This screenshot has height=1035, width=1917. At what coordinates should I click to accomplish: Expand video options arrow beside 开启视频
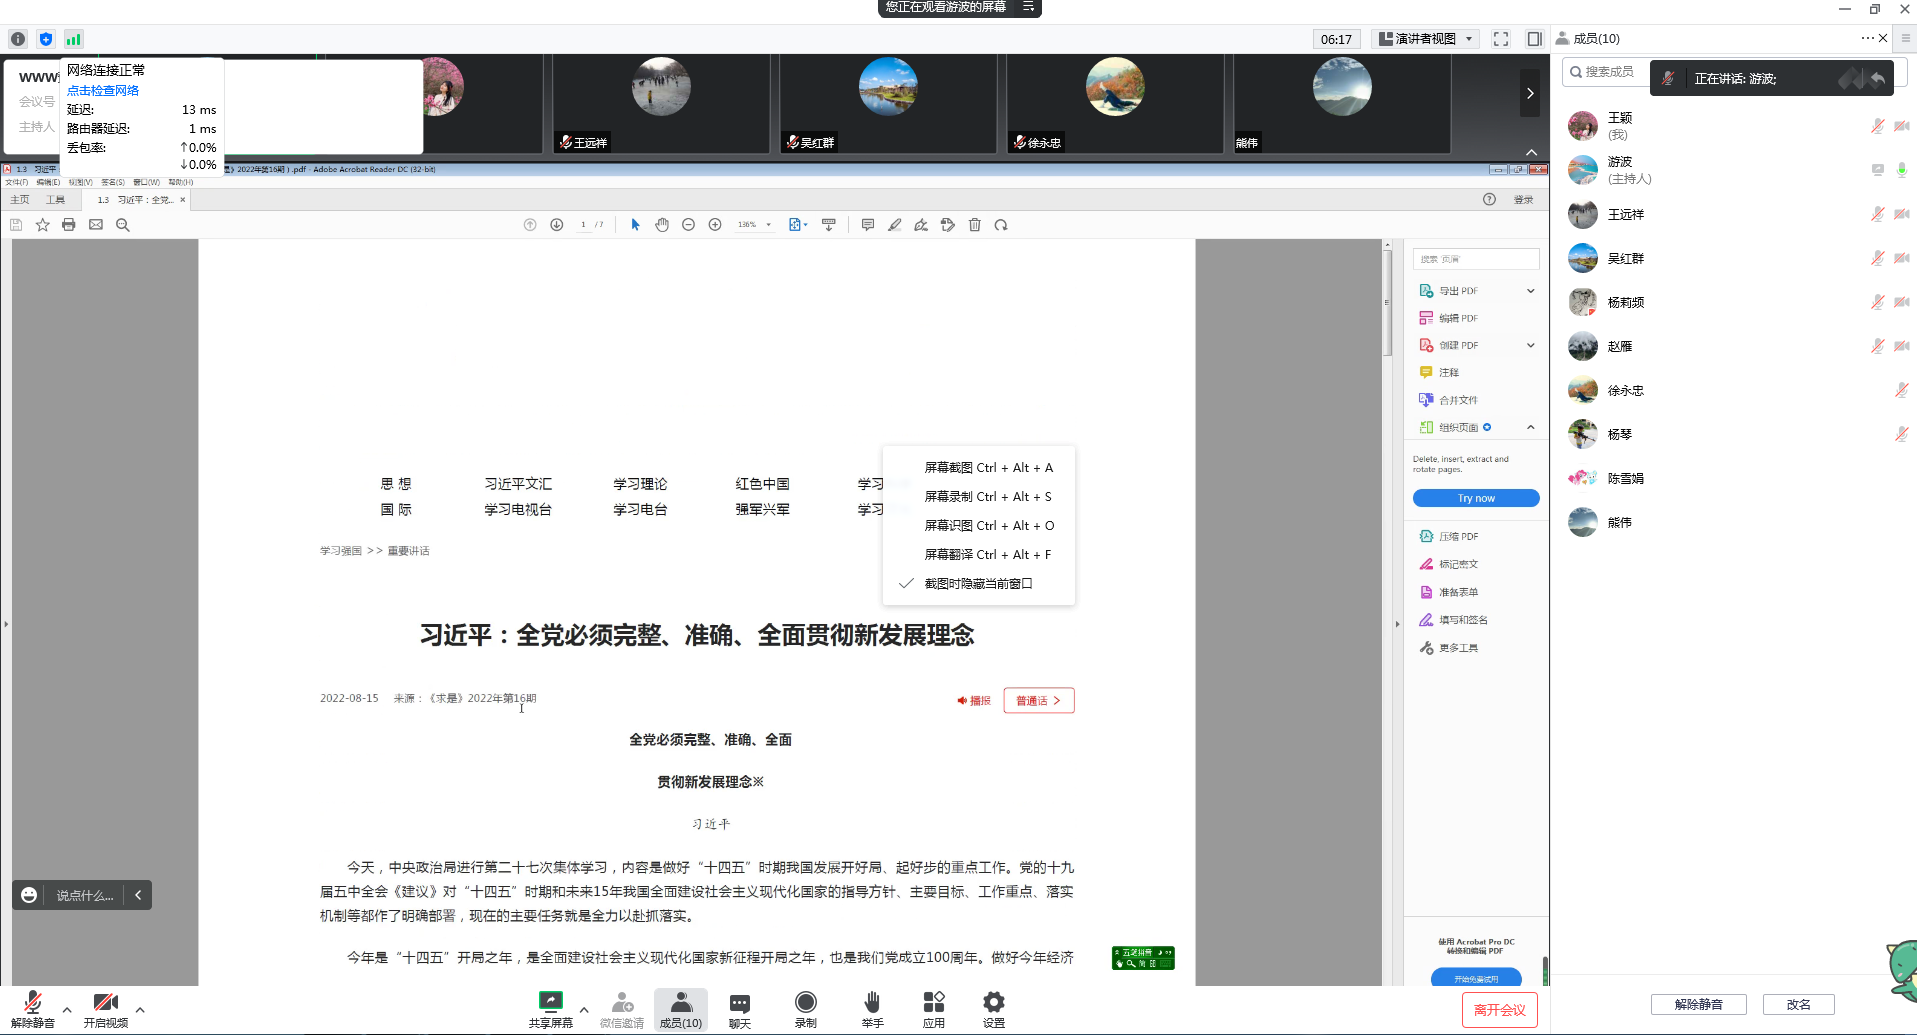point(140,1010)
